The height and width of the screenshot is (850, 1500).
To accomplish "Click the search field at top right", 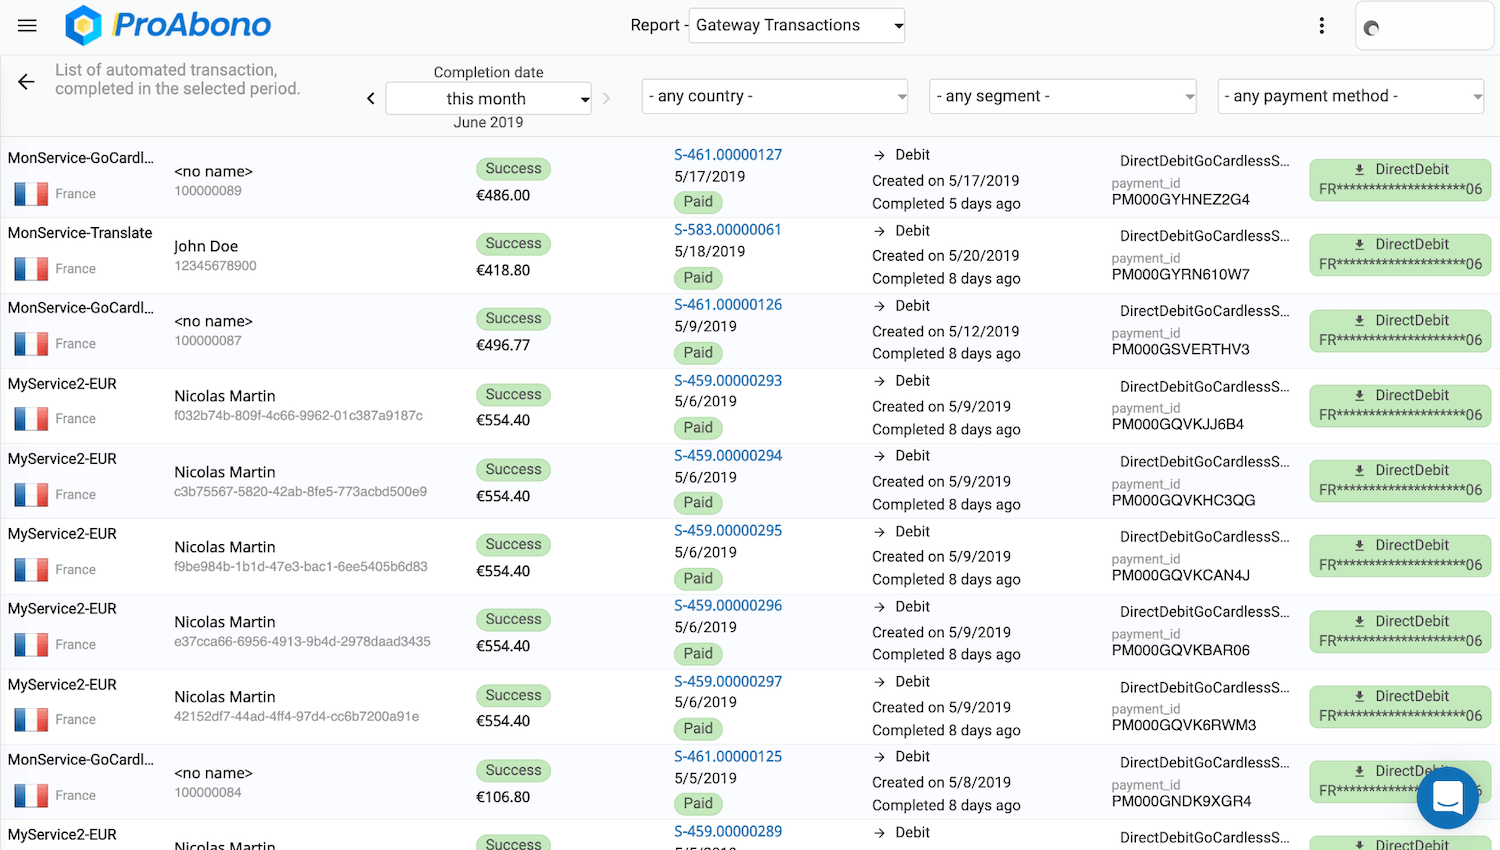I will 1424,27.
